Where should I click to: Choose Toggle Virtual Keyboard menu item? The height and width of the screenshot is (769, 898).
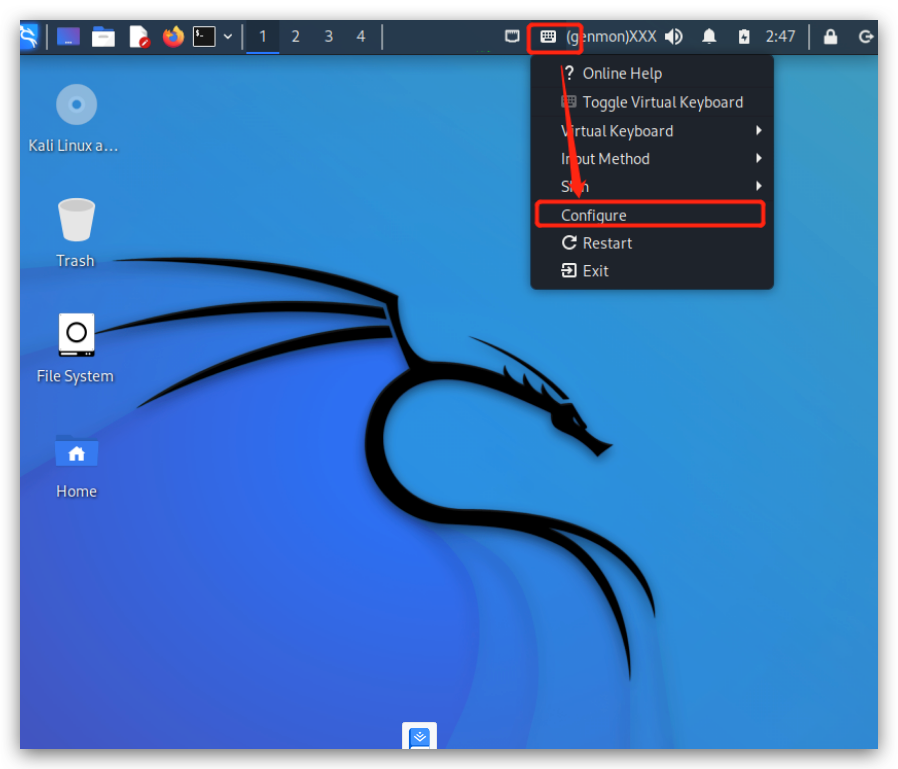(x=652, y=102)
